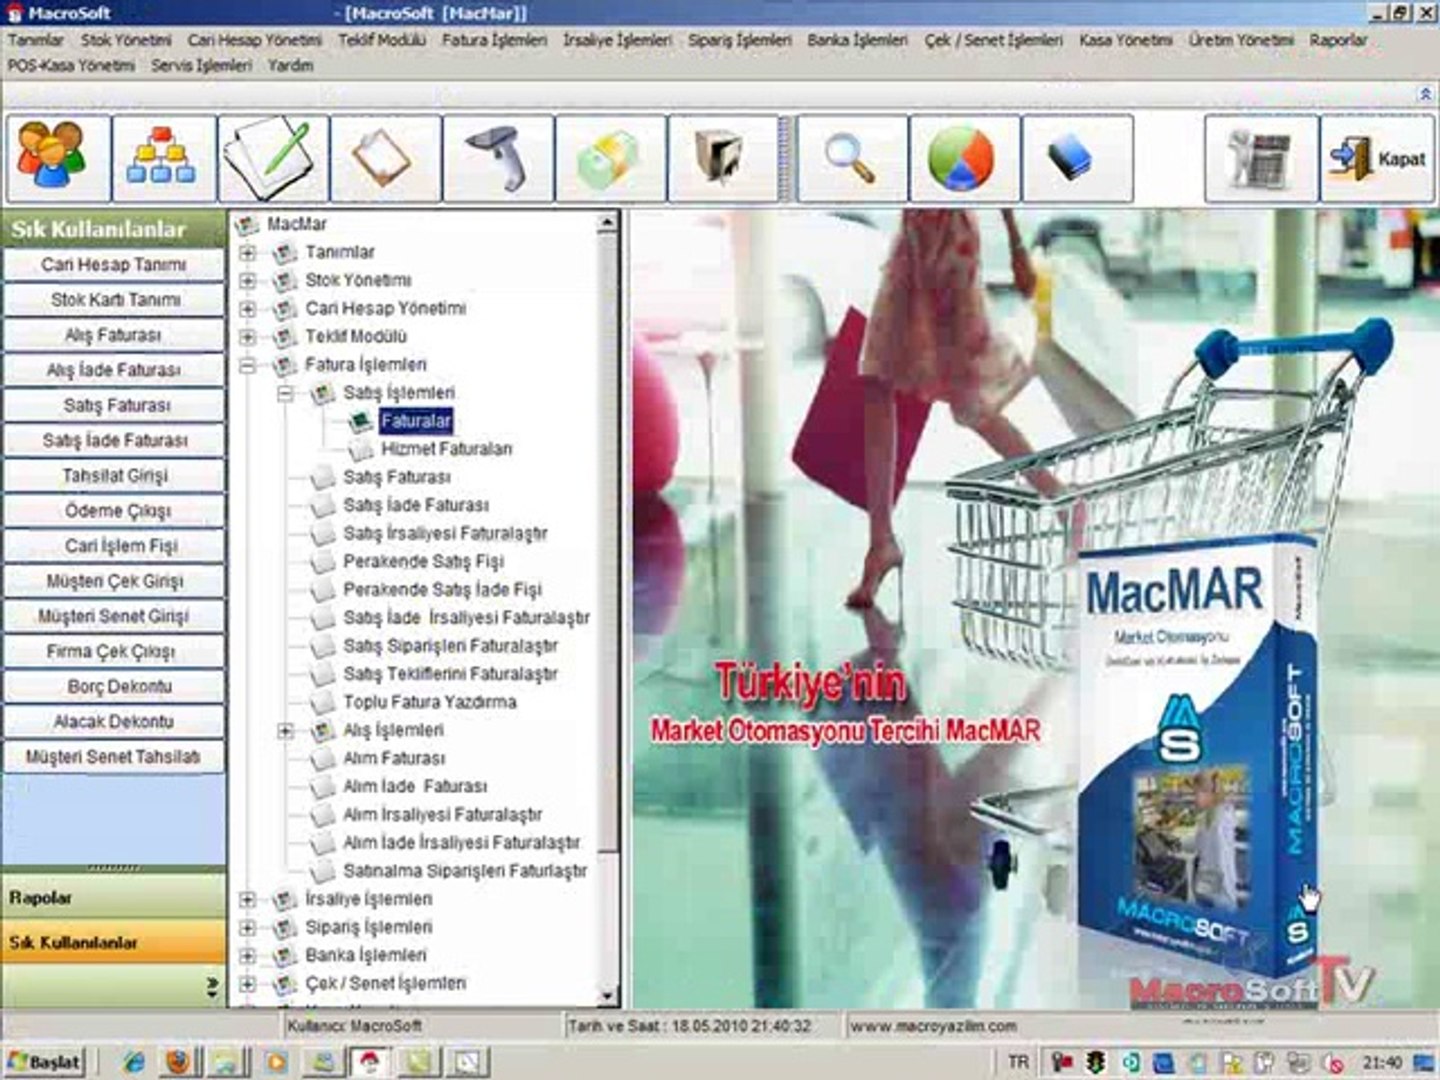Open Firefox from taskbar quick launch
The image size is (1440, 1080).
click(x=178, y=1062)
